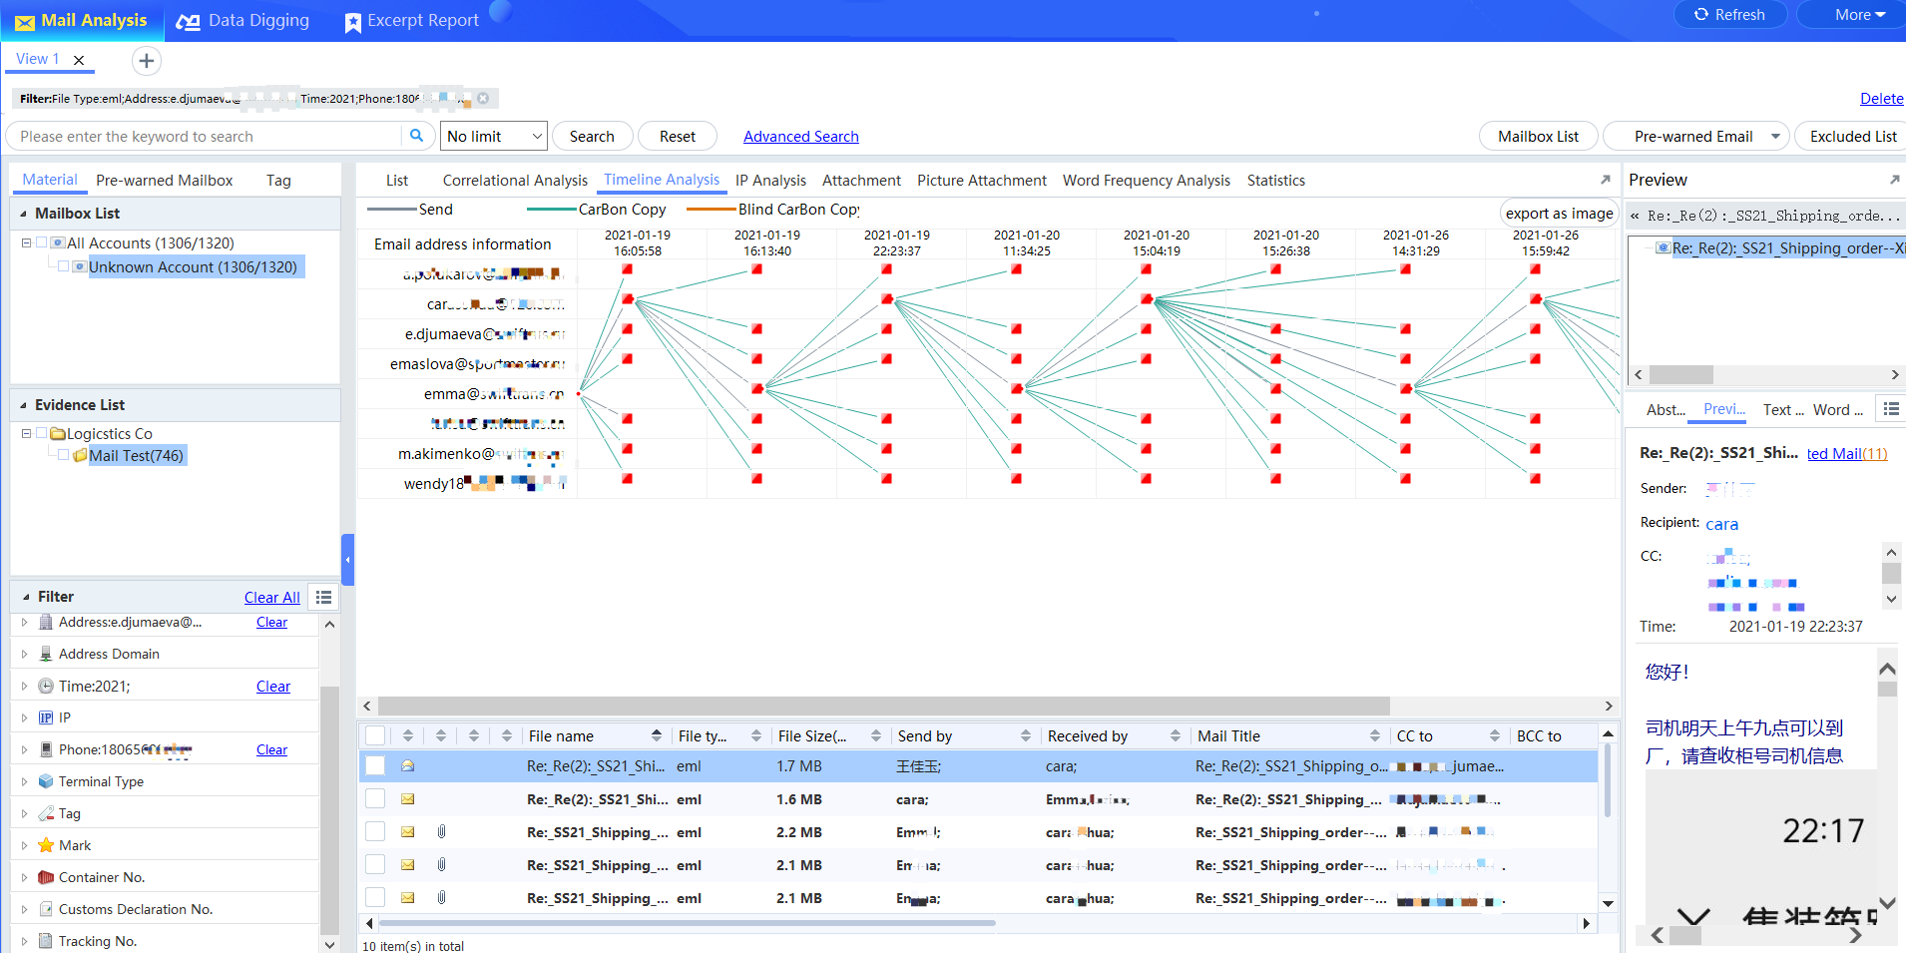Screen dimensions: 1906x953
Task: Check the last 2.1 MB mail row checkbox
Action: coord(375,898)
